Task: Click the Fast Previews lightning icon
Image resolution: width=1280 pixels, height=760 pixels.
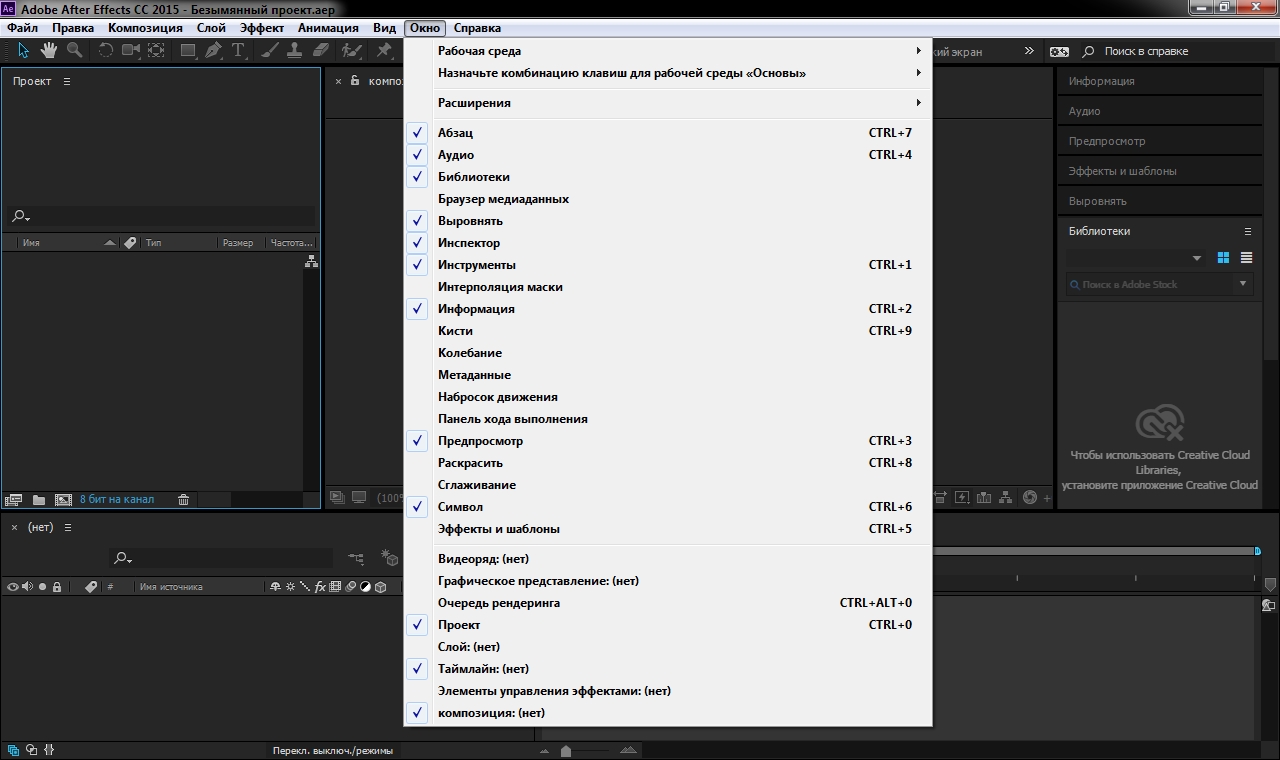Action: [x=962, y=497]
